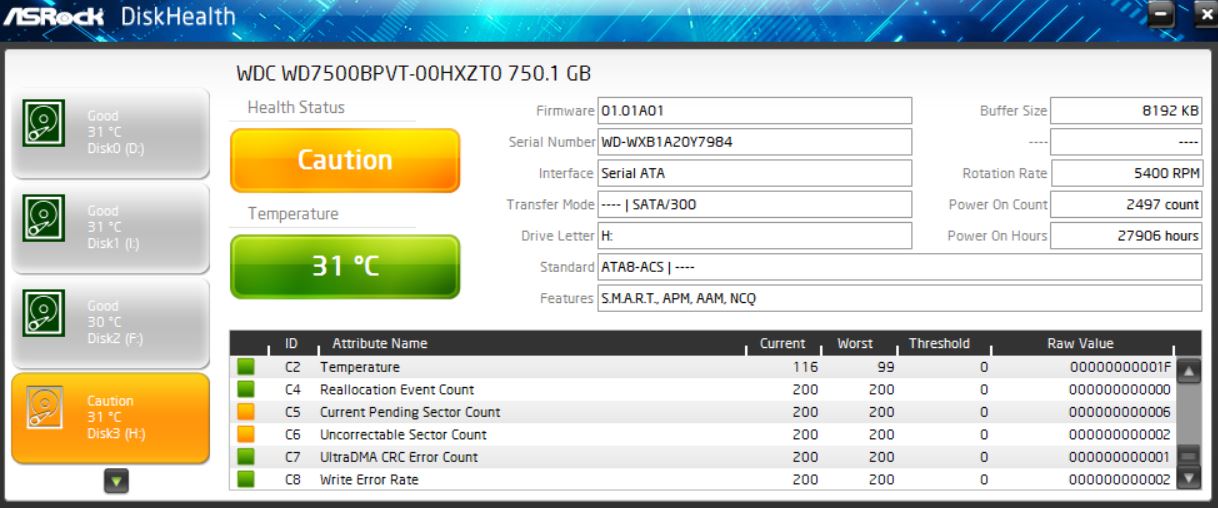Select the Current Pending Sector Count row name
Image resolution: width=1218 pixels, height=508 pixels.
coord(410,412)
